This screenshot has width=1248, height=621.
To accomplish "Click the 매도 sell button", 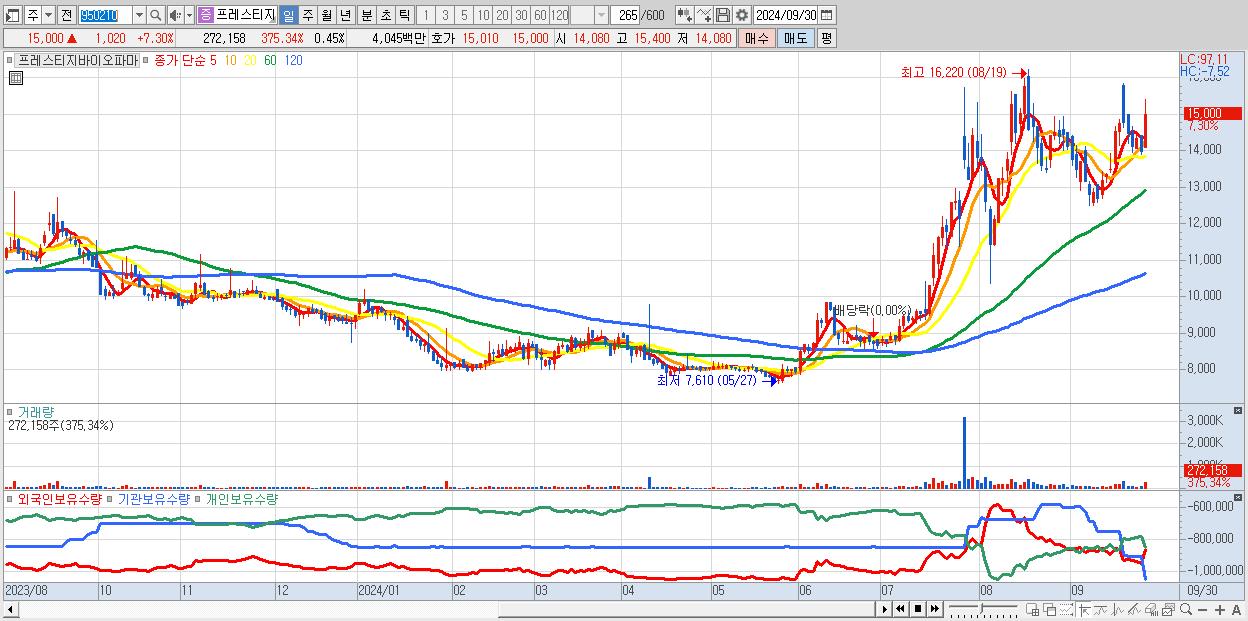I will point(796,38).
